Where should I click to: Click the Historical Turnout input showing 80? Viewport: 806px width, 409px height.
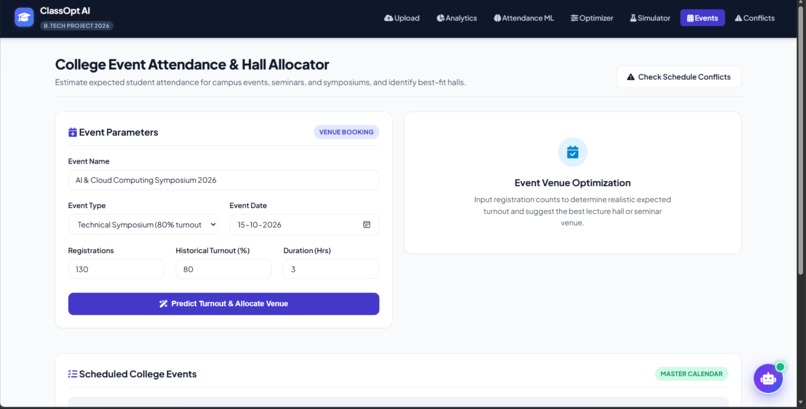coord(224,269)
